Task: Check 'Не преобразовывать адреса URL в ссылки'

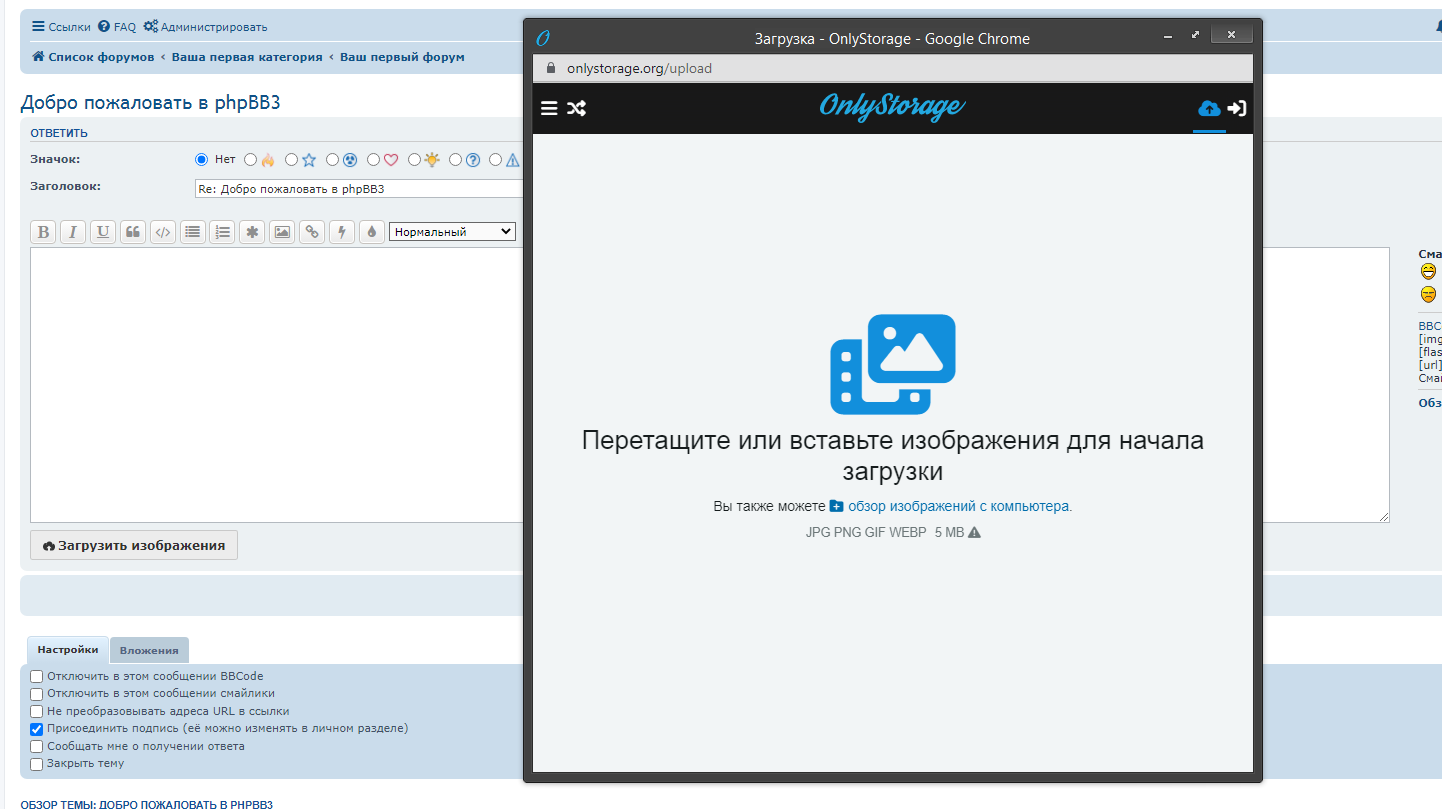Action: click(x=37, y=712)
